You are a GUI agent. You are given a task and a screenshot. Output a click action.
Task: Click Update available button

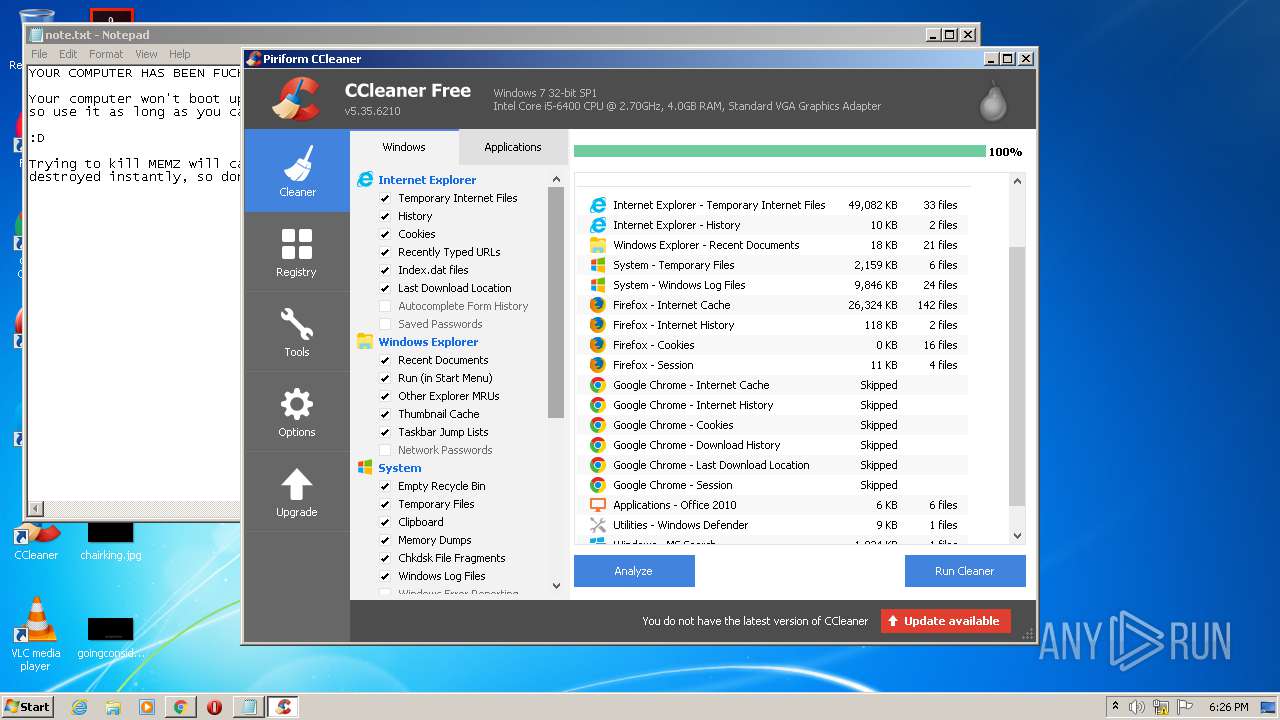[946, 621]
